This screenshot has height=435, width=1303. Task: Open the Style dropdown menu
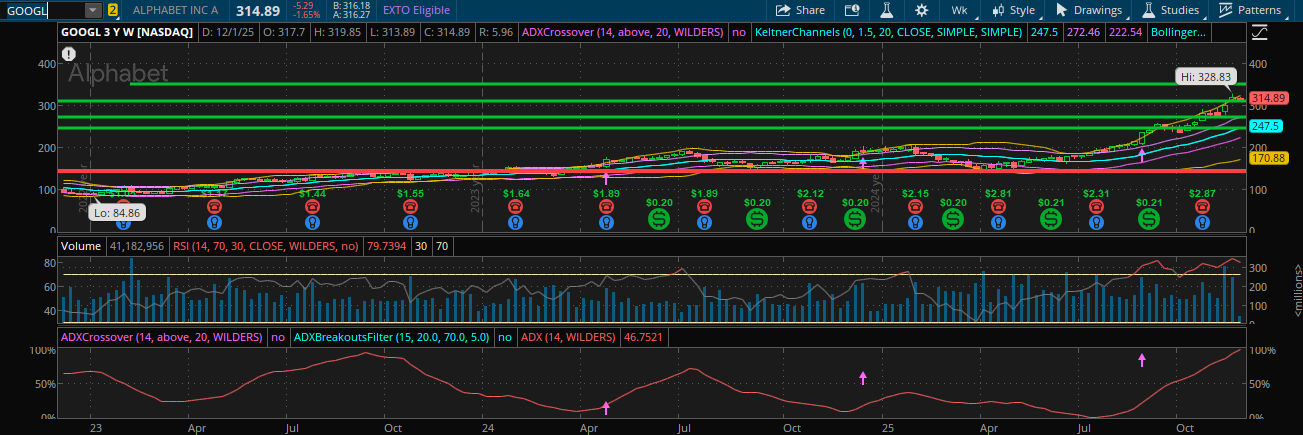(x=1014, y=10)
